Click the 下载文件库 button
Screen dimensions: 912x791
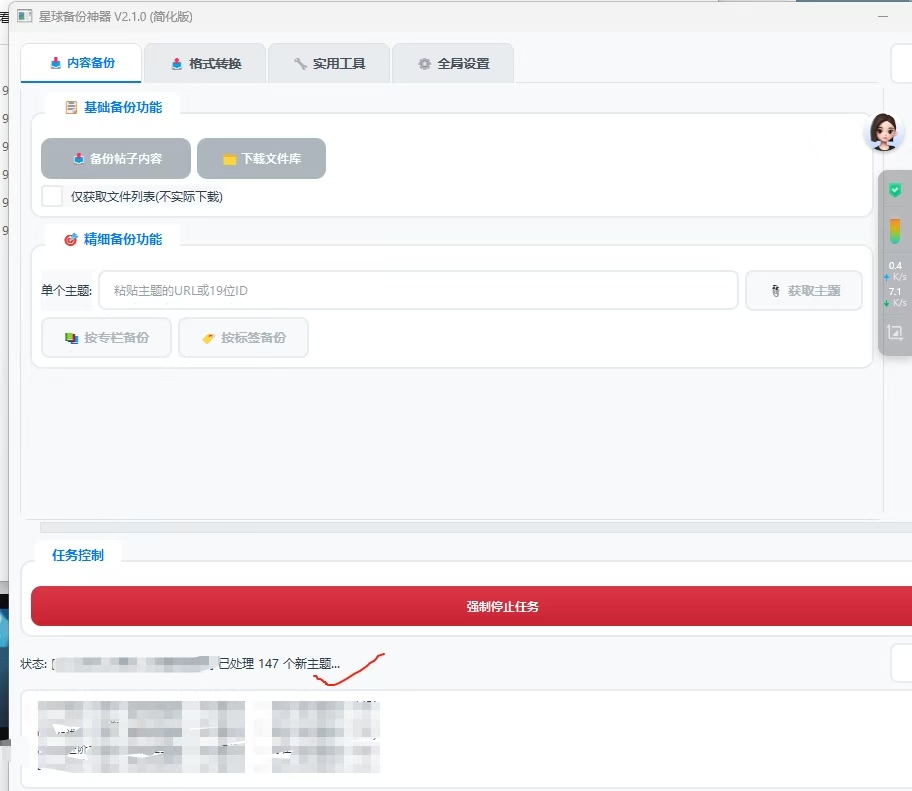261,158
